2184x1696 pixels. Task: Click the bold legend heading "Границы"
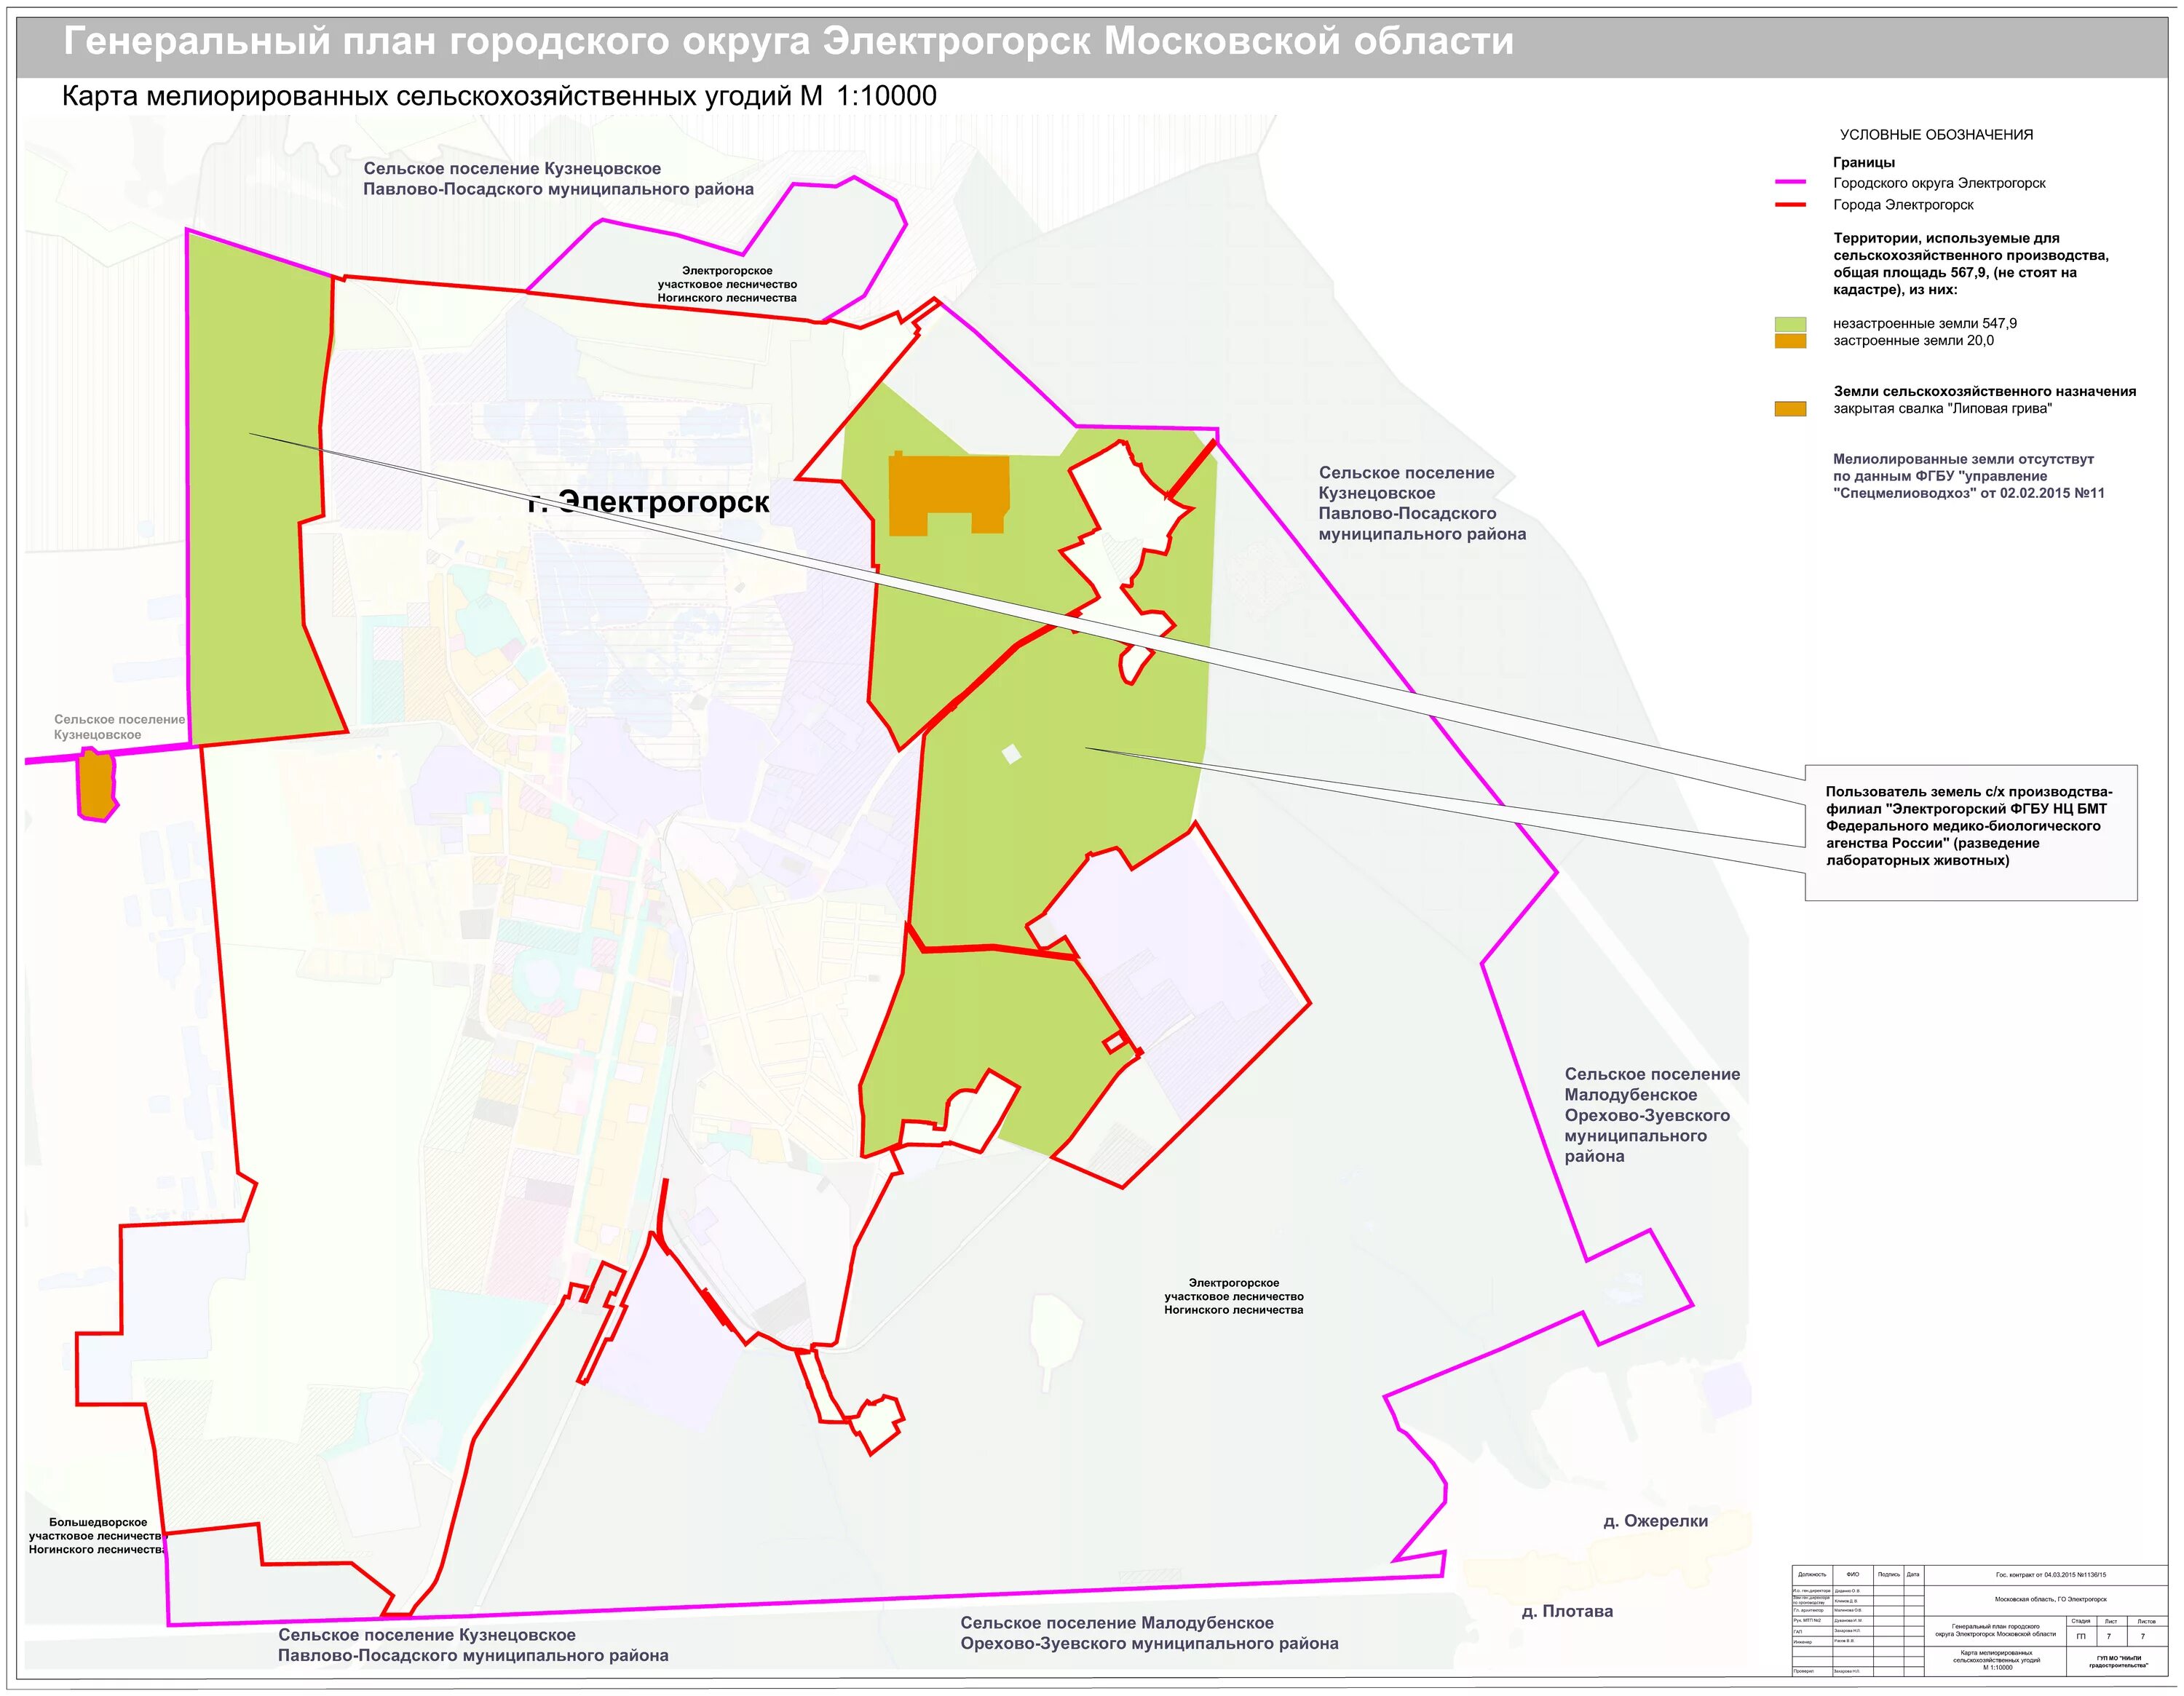coord(1863,162)
